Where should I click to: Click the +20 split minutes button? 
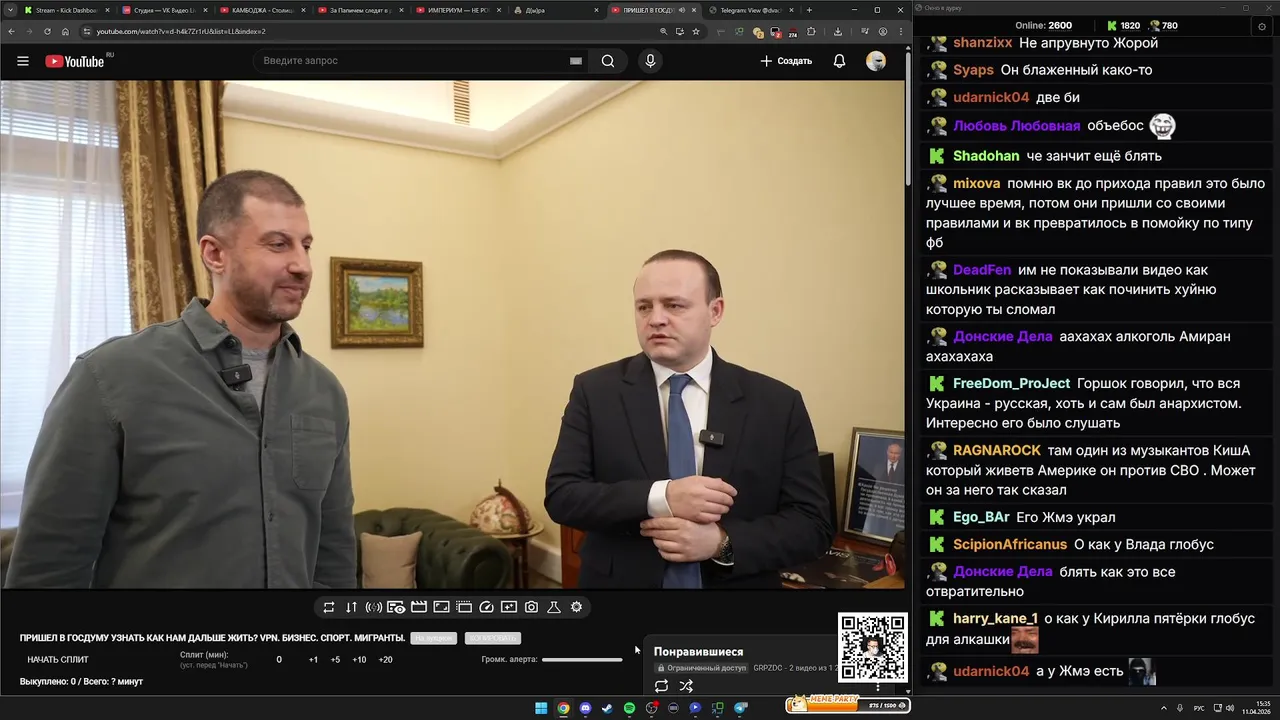[385, 660]
